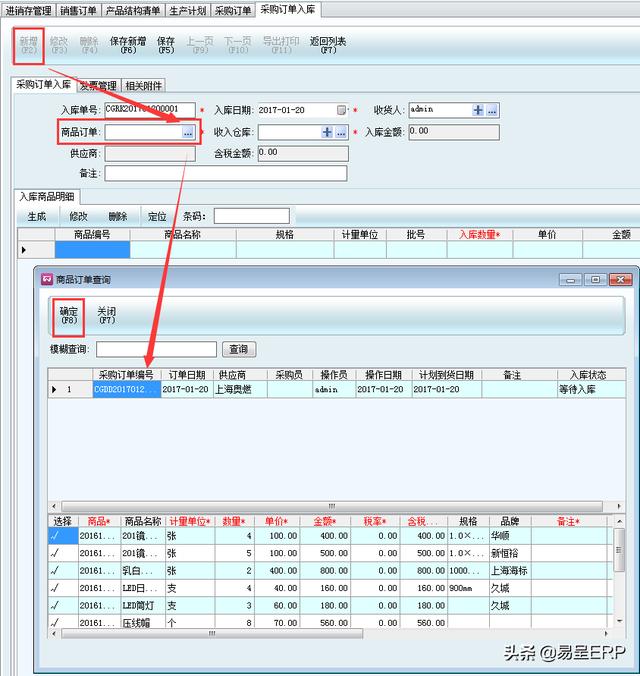Open ellipsis lookup beside 收入仓库 field
Image resolution: width=640 pixels, height=676 pixels.
pyautogui.click(x=341, y=132)
